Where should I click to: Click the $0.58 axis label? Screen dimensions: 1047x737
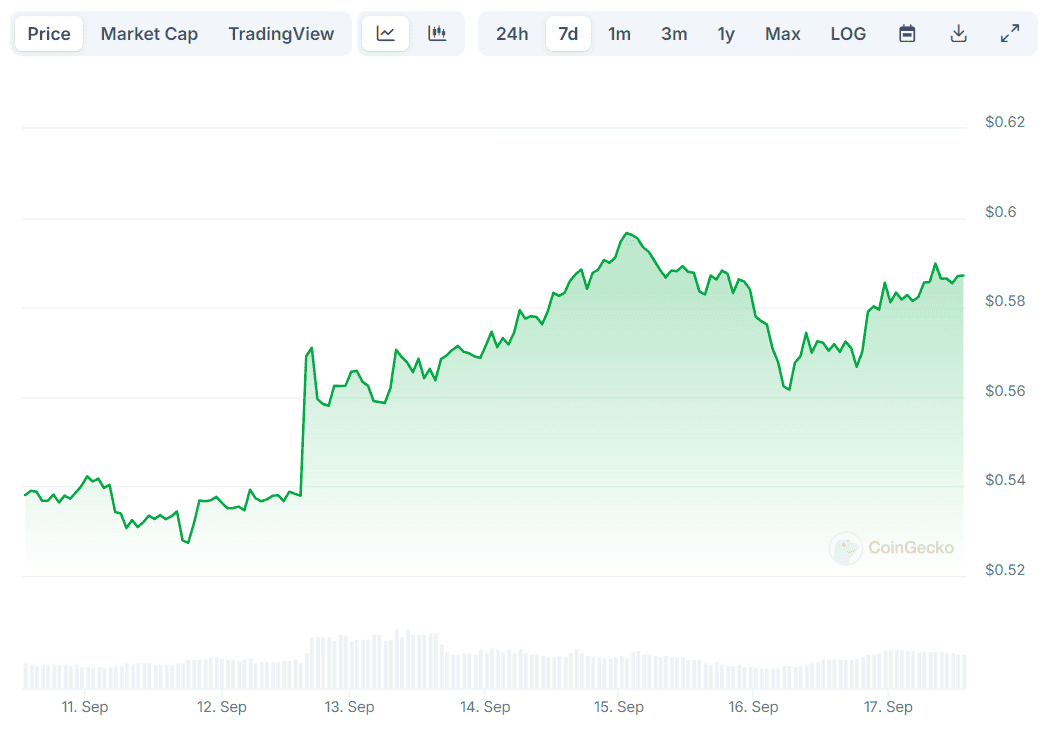(x=1004, y=301)
